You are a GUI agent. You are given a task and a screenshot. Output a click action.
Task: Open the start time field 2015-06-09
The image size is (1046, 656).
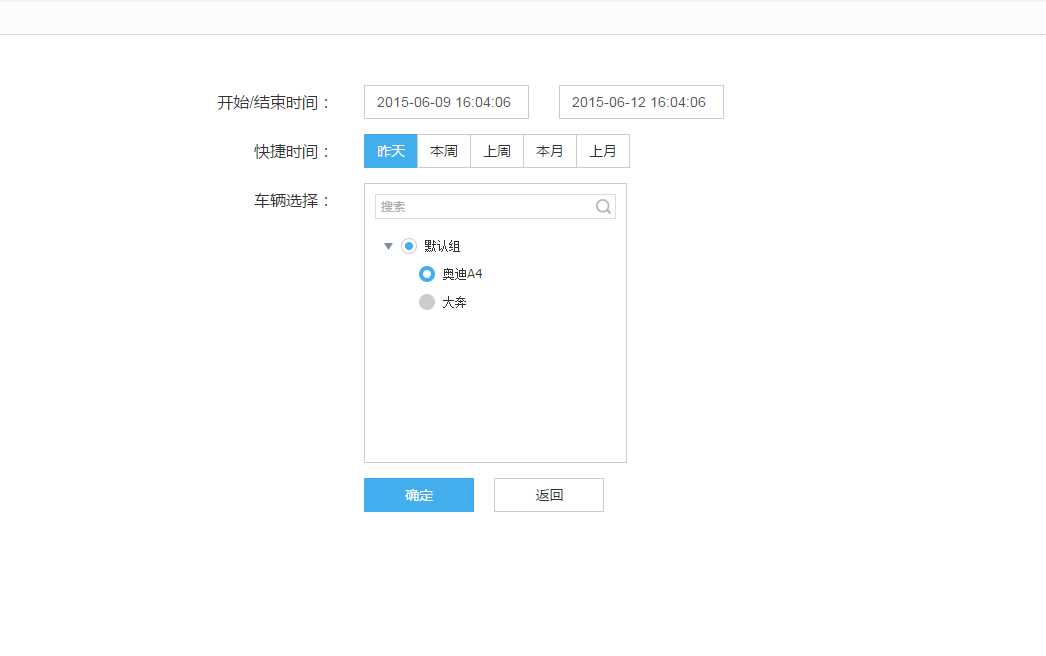[x=446, y=101]
